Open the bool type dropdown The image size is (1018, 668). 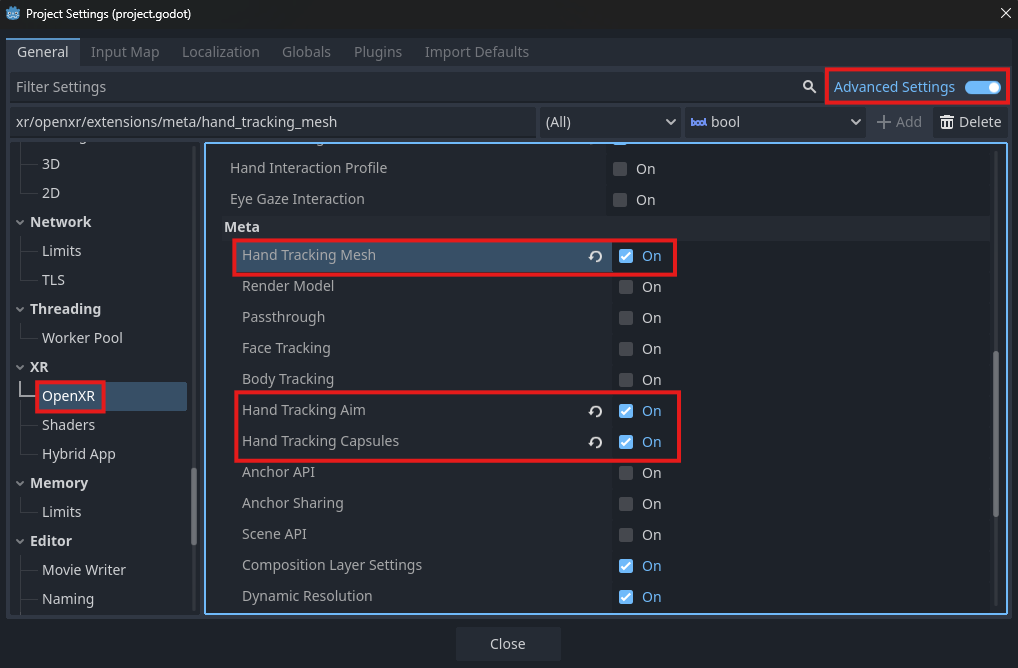775,122
